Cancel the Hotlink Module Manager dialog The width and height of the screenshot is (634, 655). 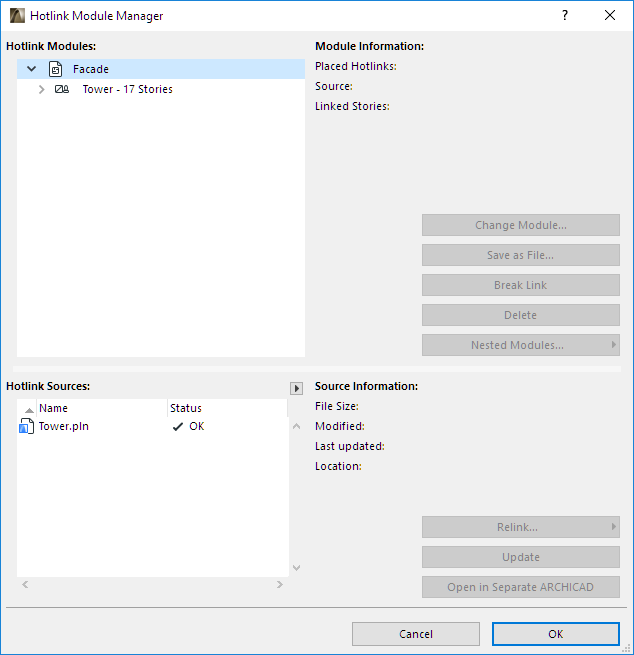[416, 634]
